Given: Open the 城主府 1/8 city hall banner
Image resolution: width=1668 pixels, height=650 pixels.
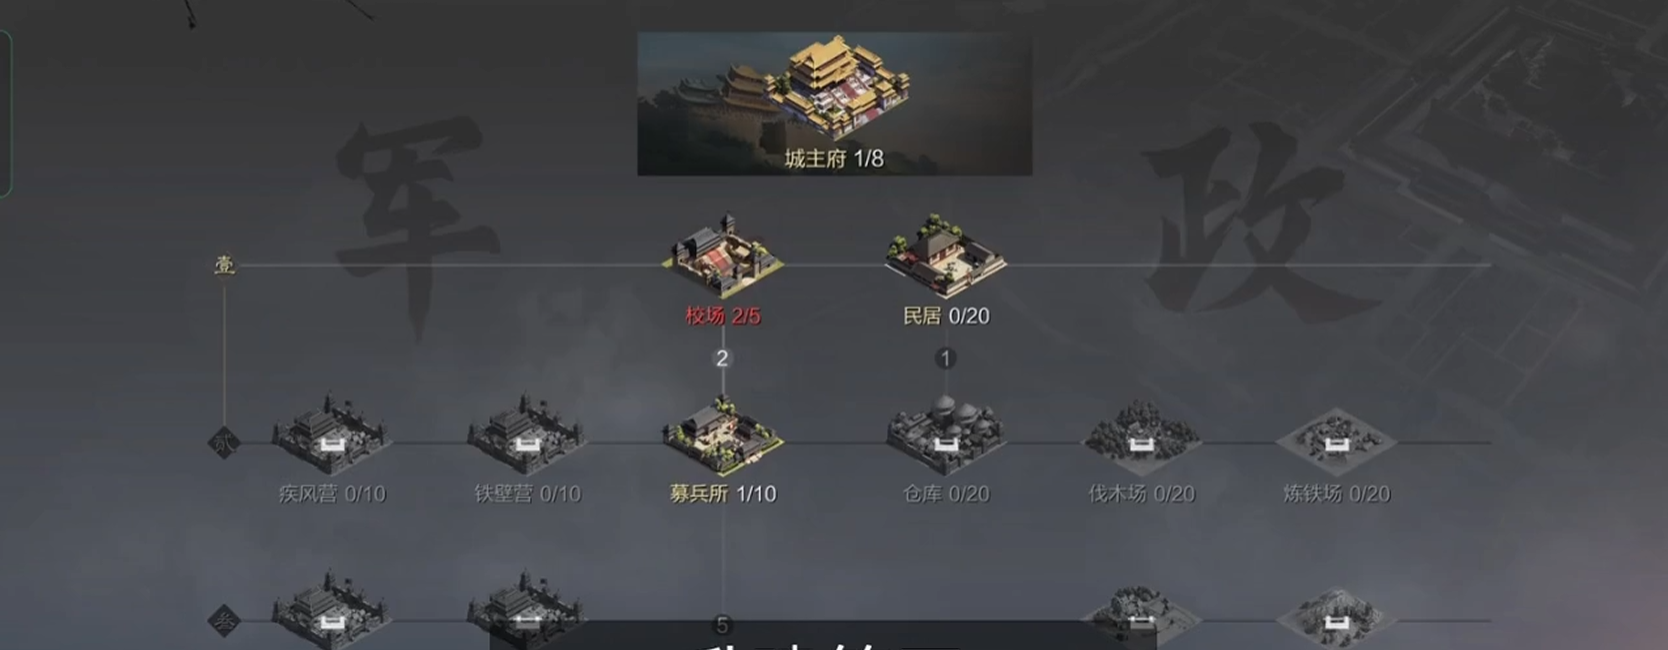Looking at the screenshot, I should (834, 104).
